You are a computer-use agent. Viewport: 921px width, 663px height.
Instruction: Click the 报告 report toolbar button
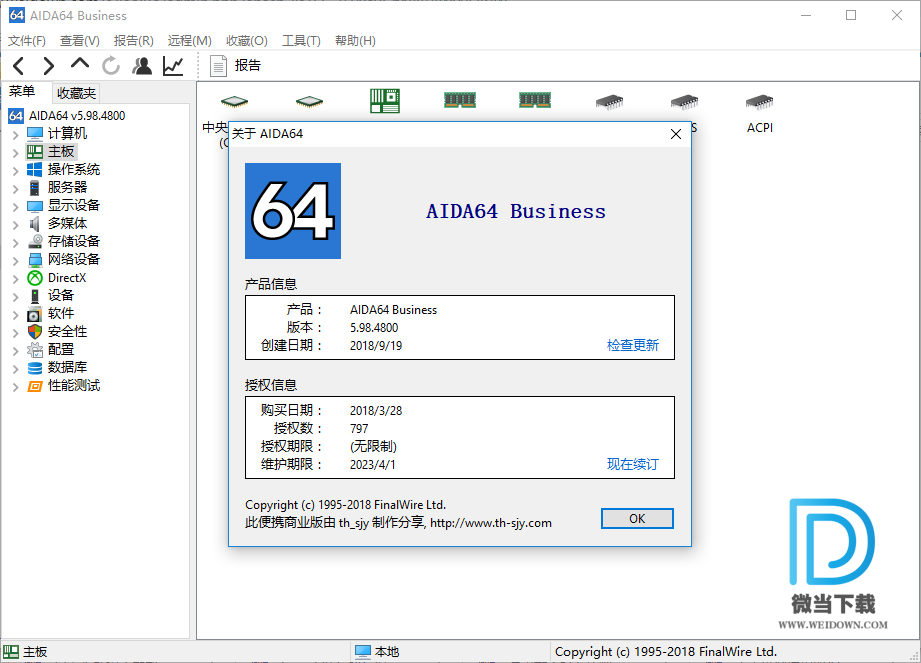point(236,66)
